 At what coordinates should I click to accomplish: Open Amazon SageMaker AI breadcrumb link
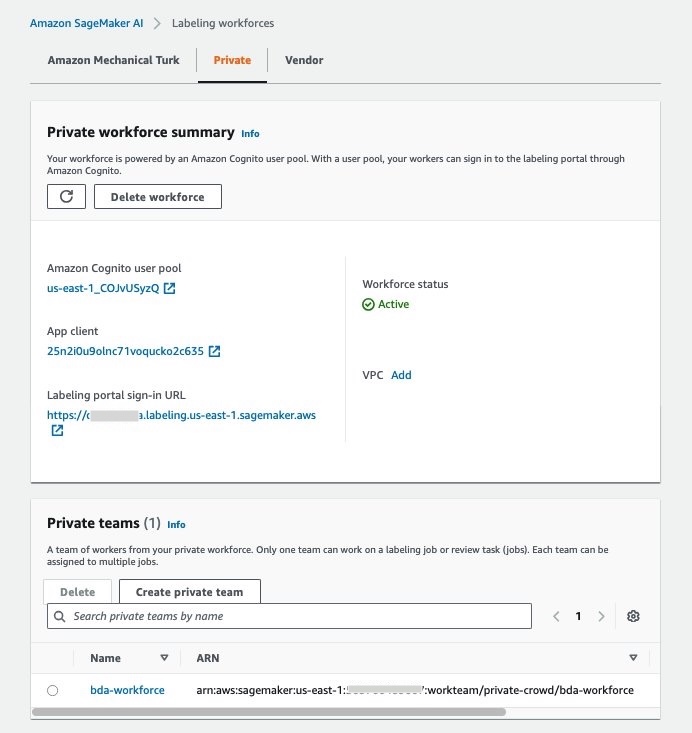(x=86, y=23)
